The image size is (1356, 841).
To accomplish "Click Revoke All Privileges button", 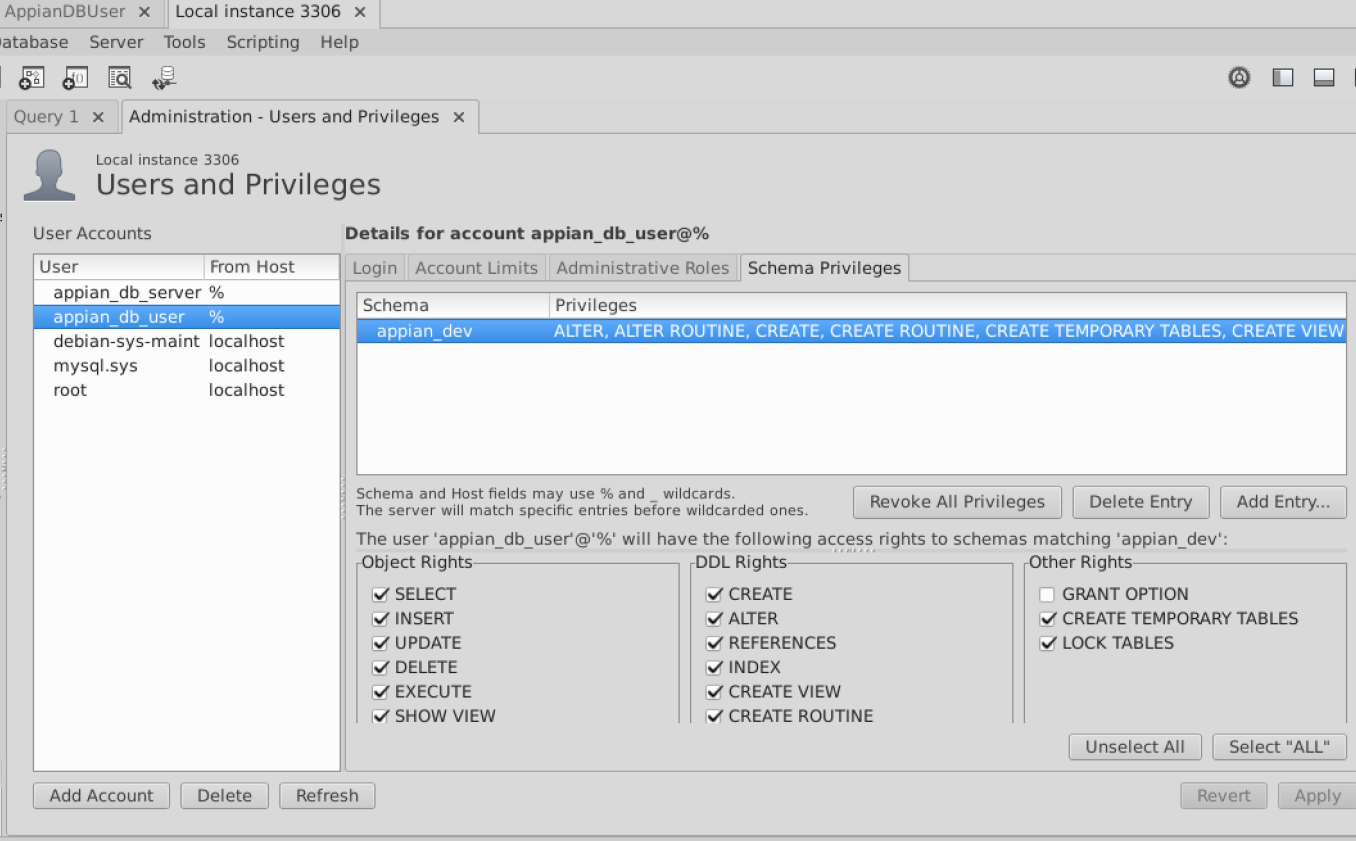I will tap(957, 502).
